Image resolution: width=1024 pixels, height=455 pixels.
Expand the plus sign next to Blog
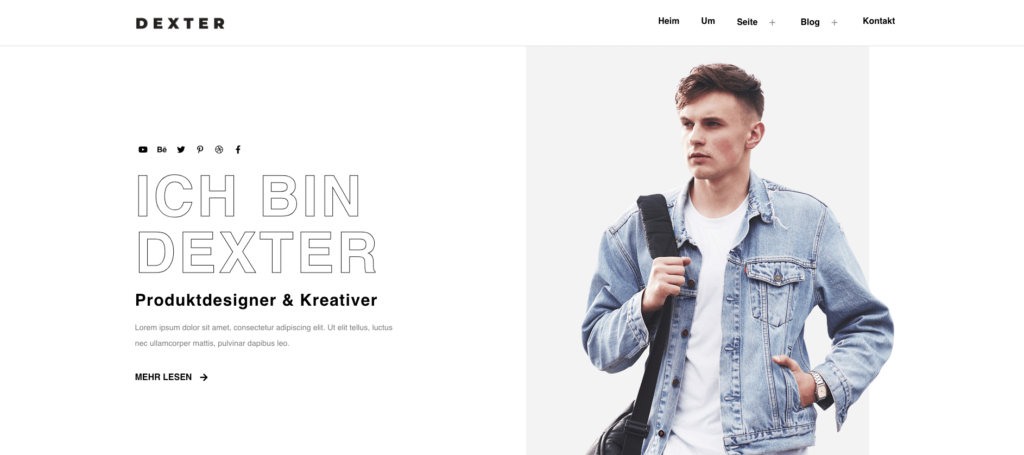pos(834,22)
